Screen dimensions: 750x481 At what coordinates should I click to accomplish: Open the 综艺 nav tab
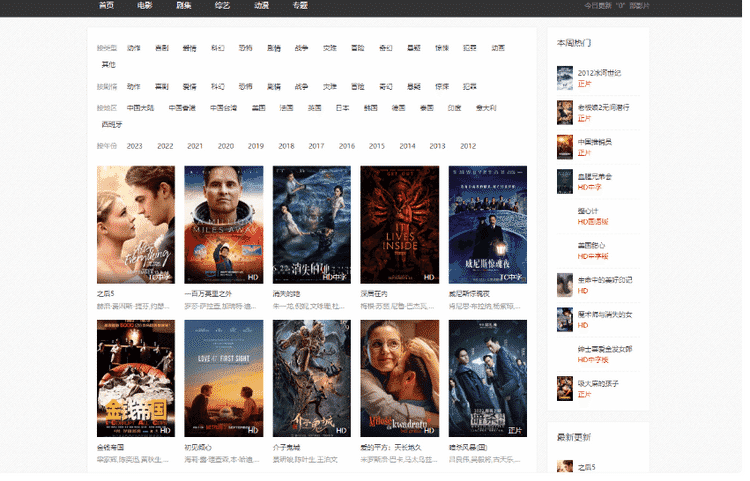222,6
